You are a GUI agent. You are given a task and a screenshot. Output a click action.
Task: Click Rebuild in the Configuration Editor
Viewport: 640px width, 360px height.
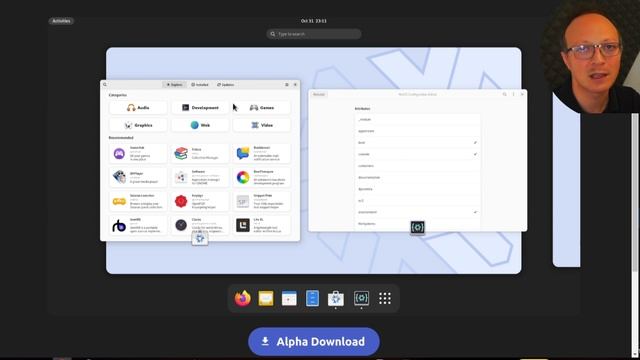(319, 94)
